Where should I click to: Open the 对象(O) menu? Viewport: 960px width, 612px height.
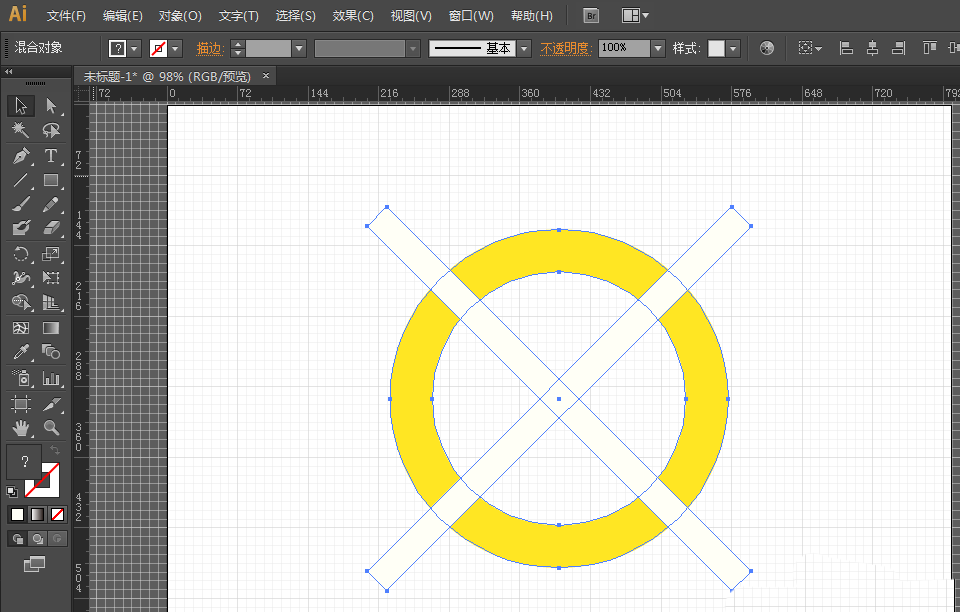pyautogui.click(x=180, y=16)
